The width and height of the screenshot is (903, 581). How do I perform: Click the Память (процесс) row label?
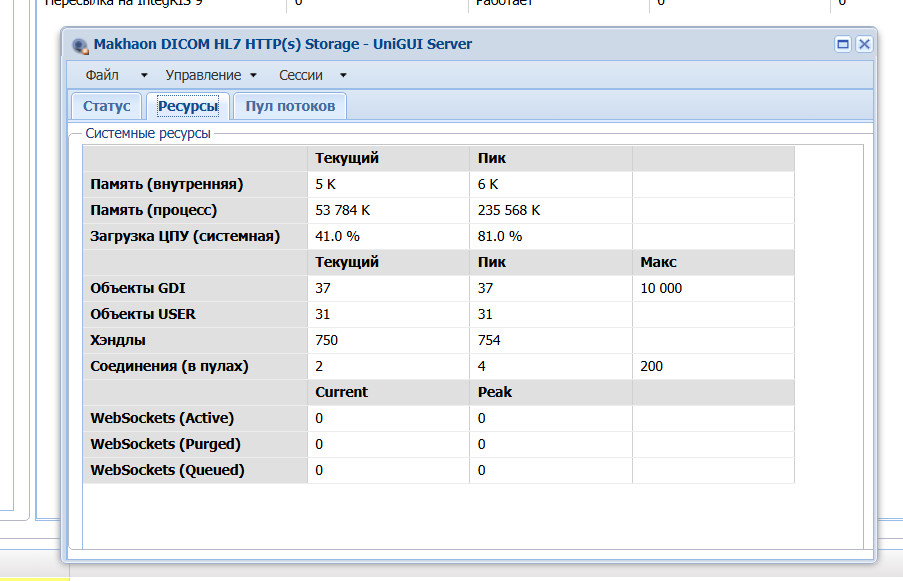153,210
